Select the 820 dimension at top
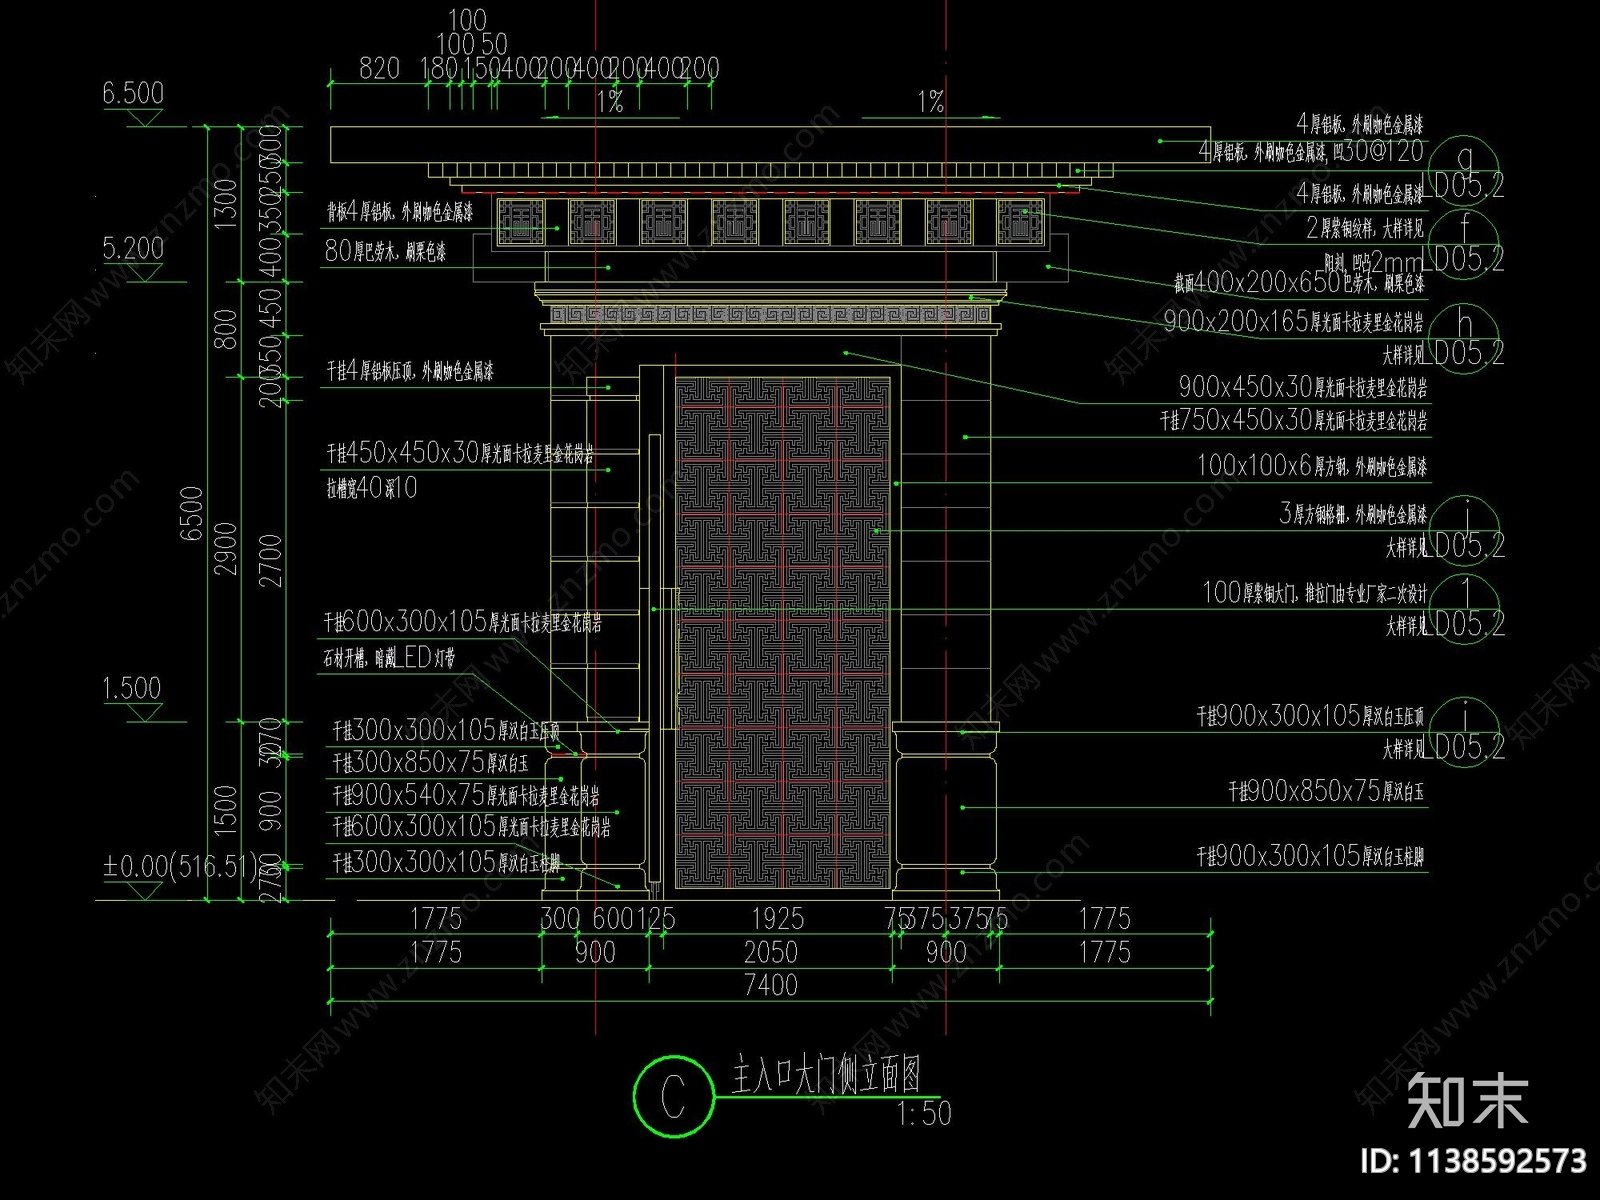This screenshot has width=1600, height=1200. coord(379,68)
